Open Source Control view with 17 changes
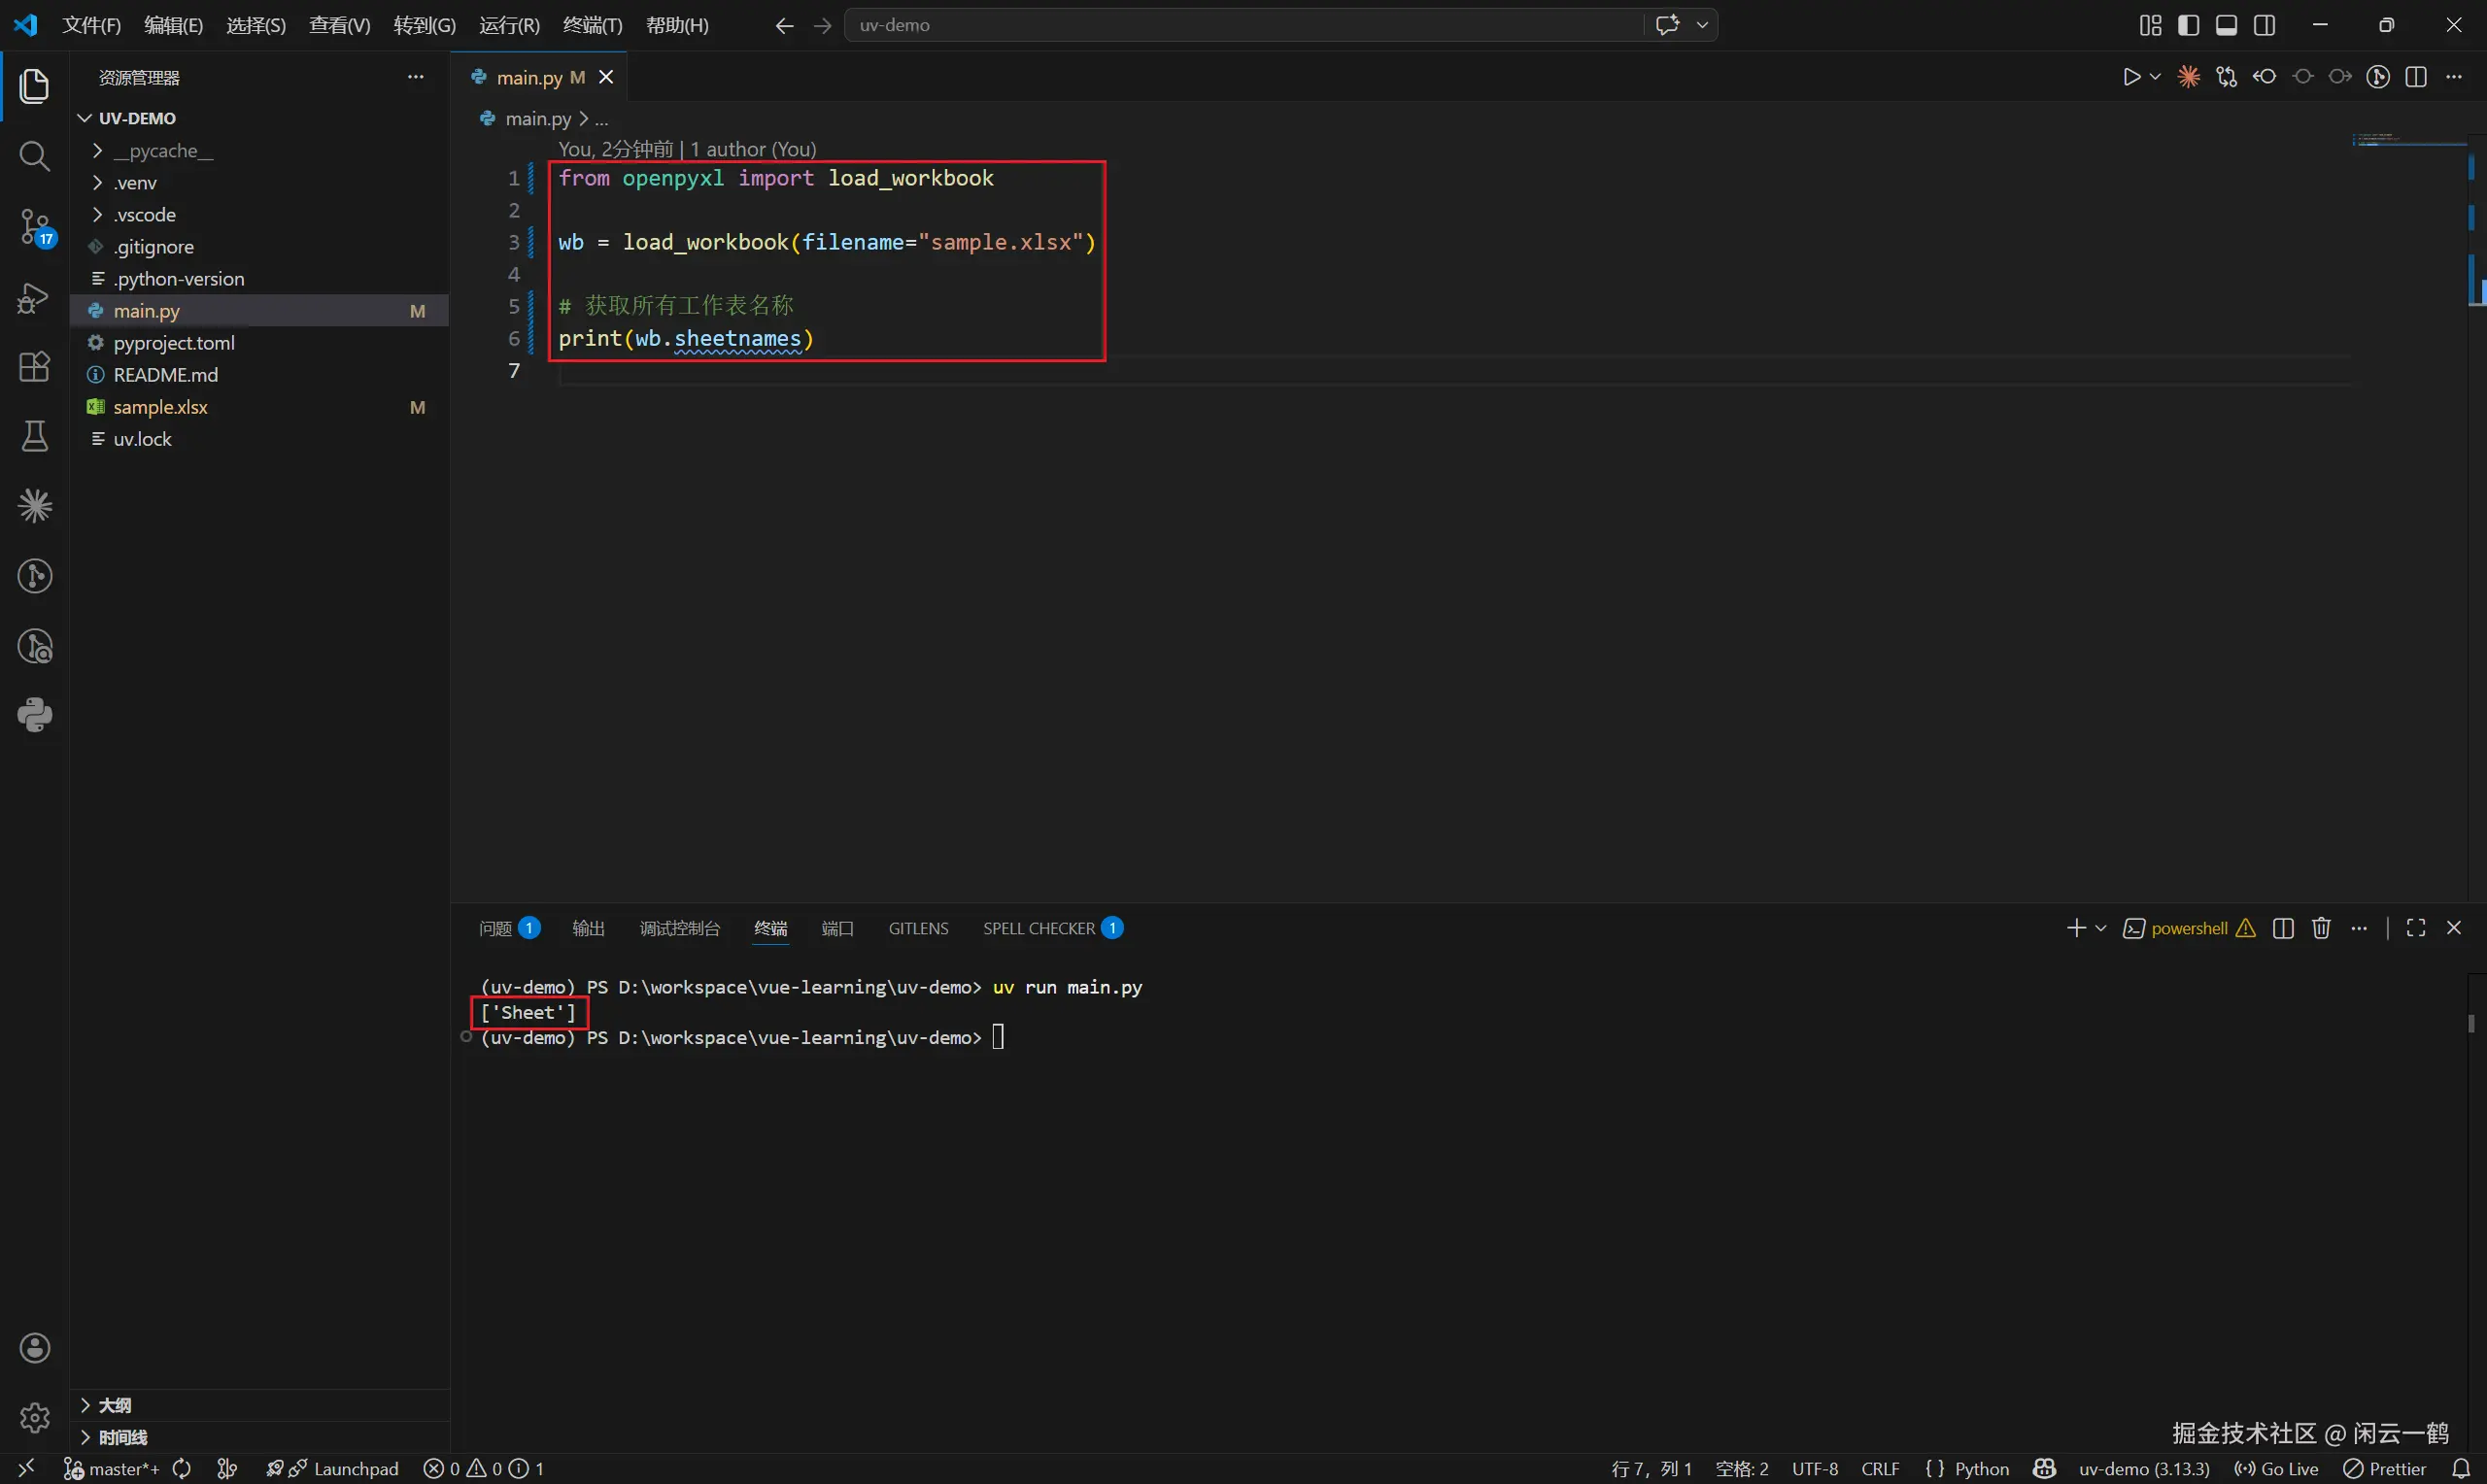 point(35,227)
